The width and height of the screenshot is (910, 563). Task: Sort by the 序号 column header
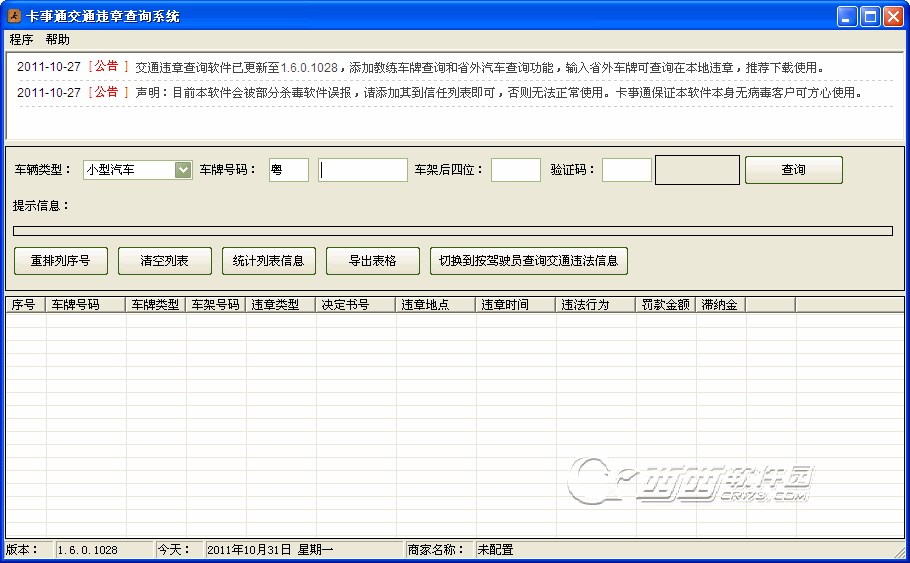click(26, 305)
